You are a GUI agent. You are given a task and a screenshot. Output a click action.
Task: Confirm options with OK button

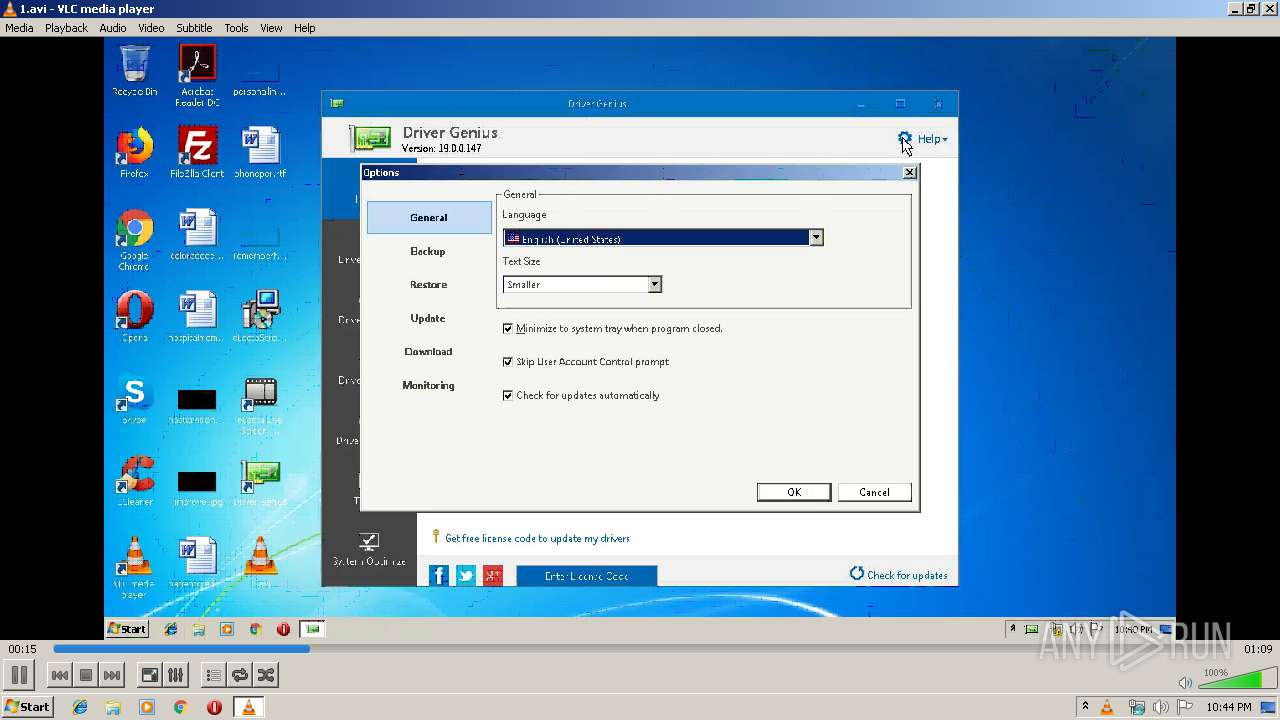click(794, 492)
